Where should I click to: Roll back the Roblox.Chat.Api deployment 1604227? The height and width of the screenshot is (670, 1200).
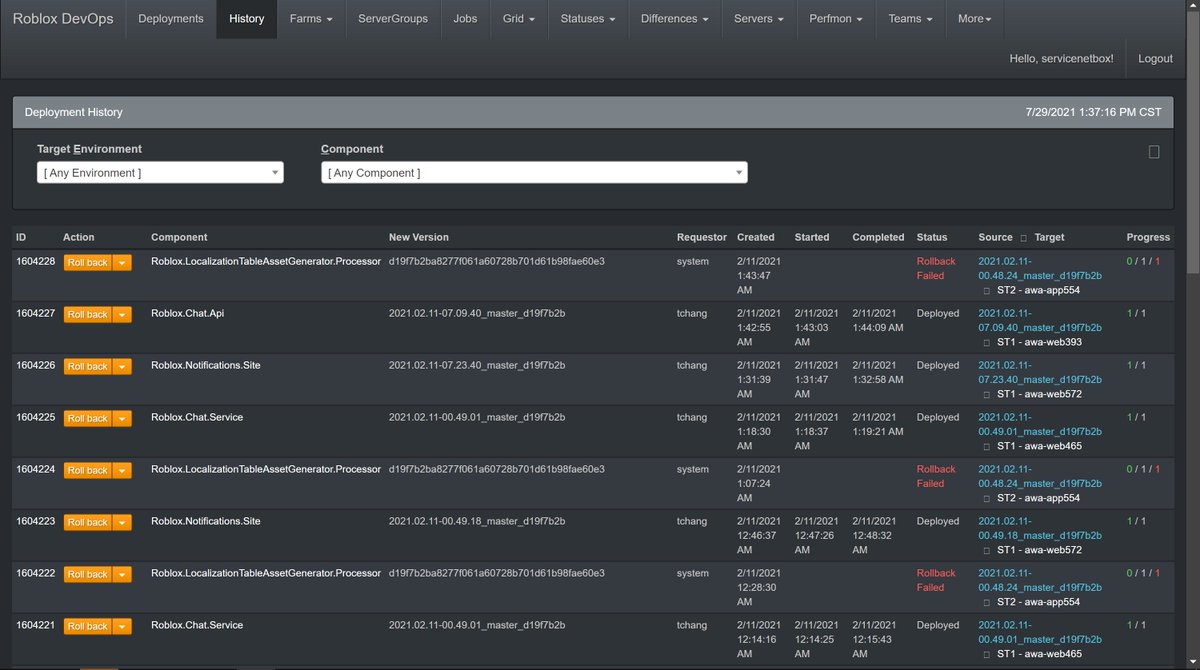click(x=88, y=314)
